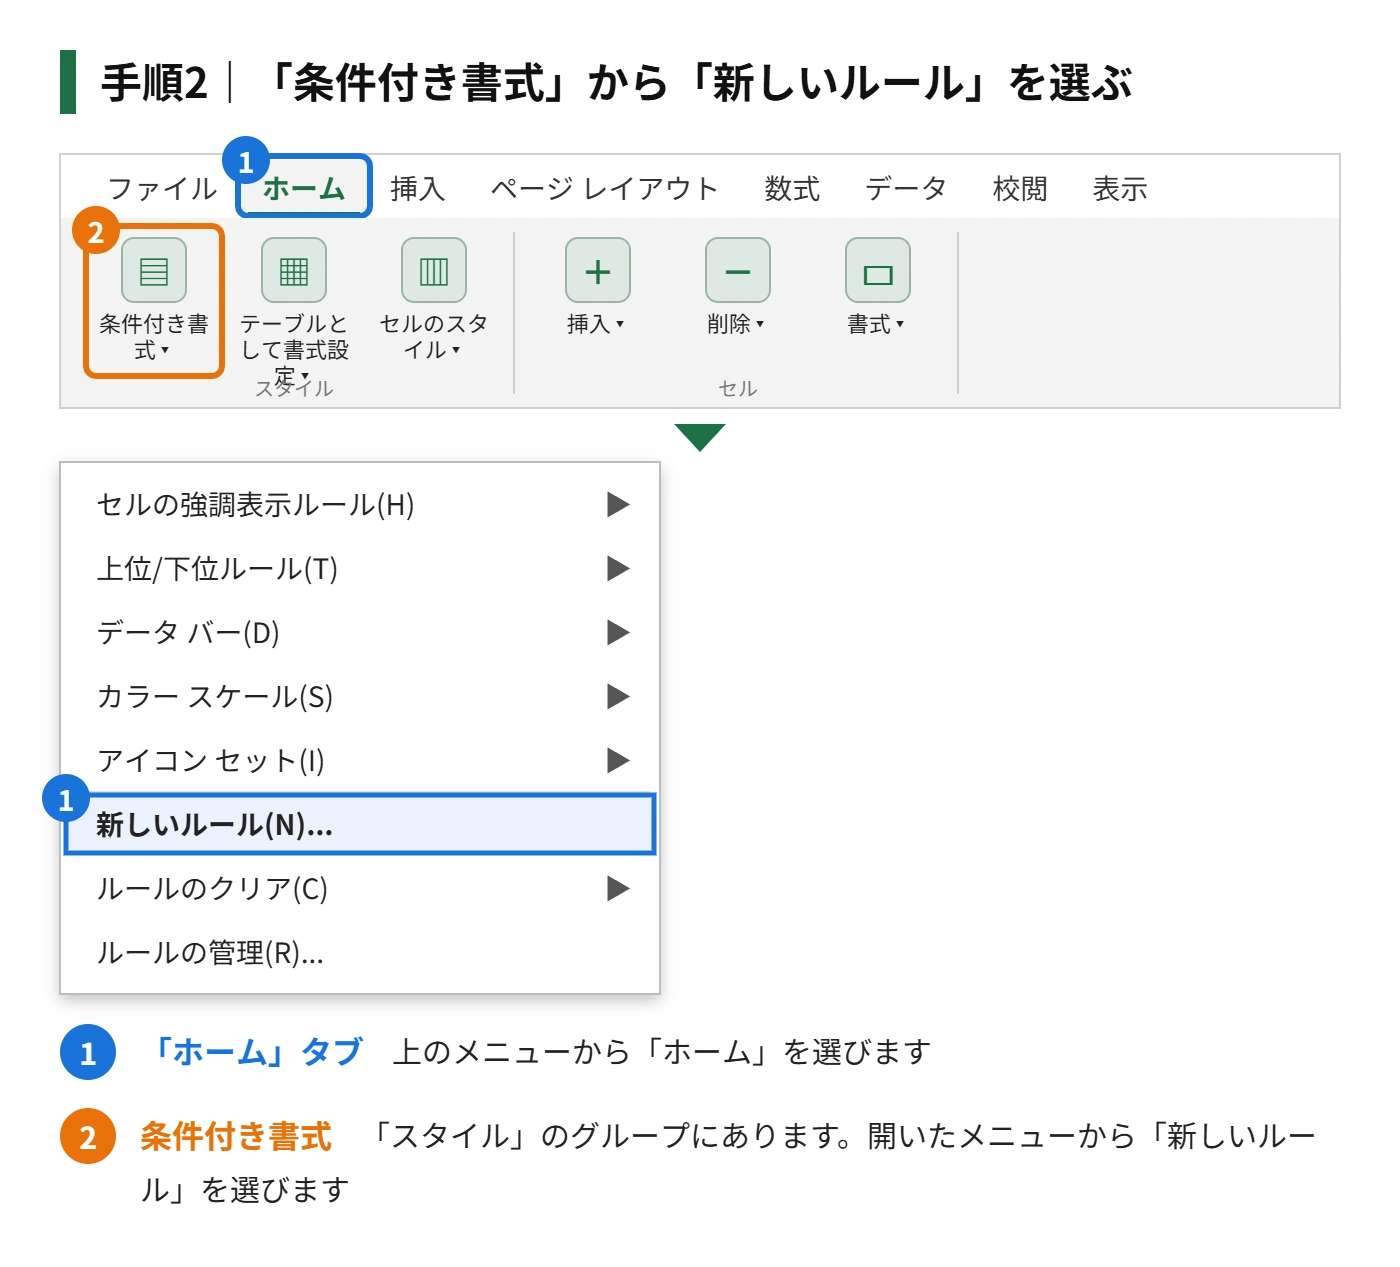Select ルールの管理(R)... menu item
This screenshot has height=1267, width=1400.
coord(360,953)
